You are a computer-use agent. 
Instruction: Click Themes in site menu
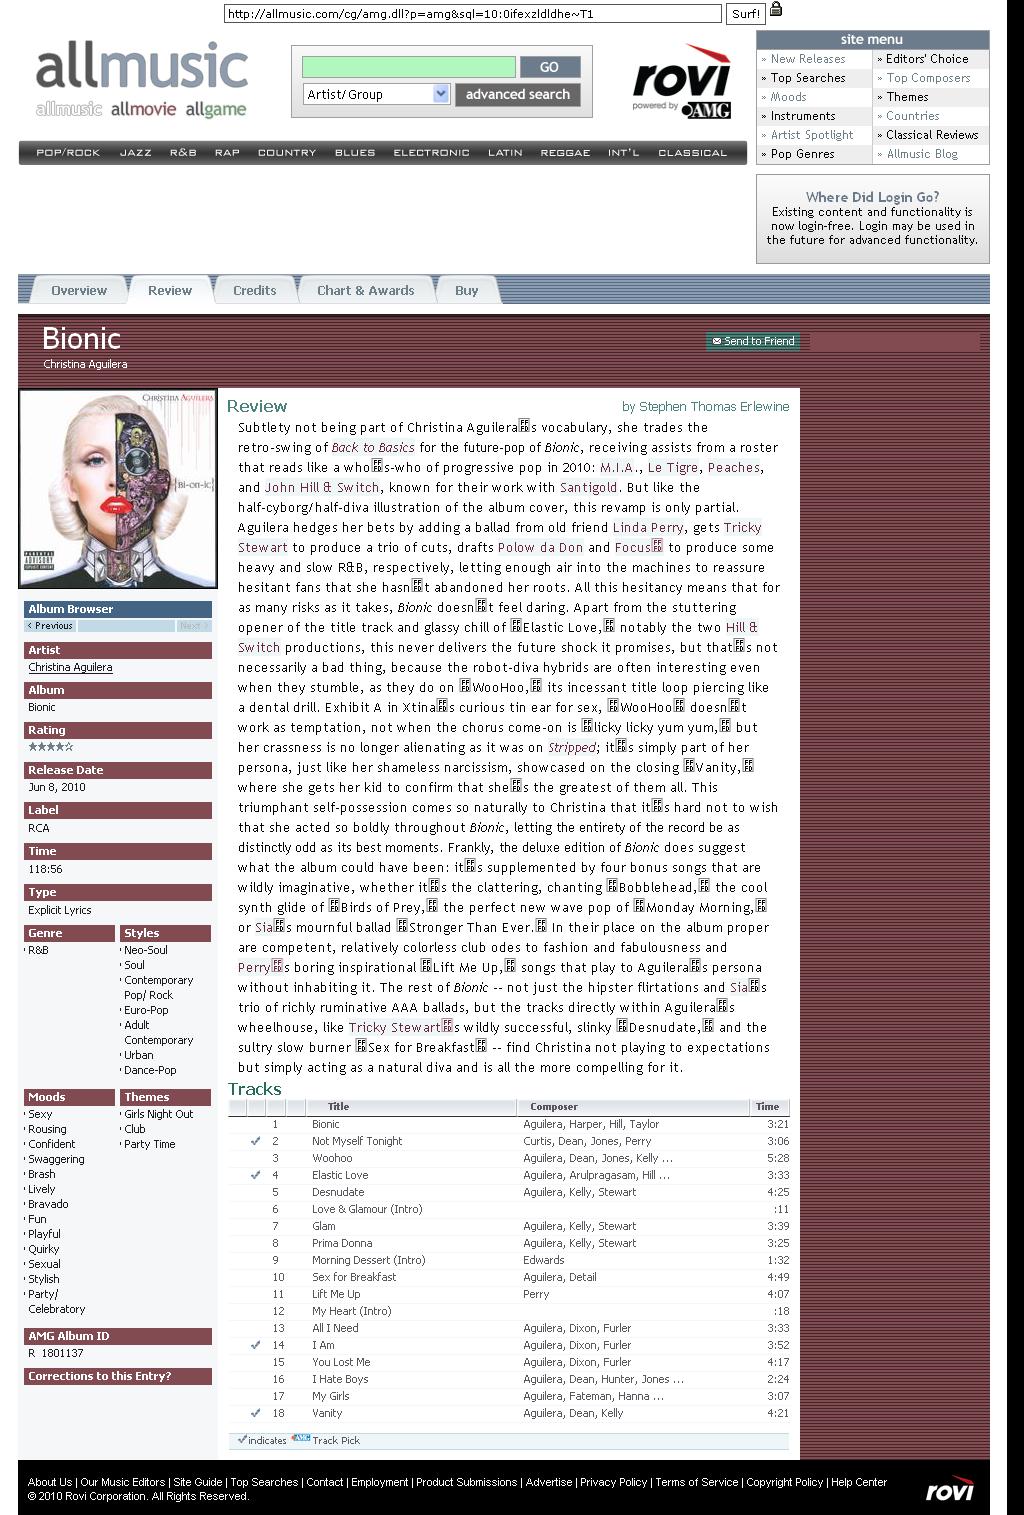tap(907, 97)
